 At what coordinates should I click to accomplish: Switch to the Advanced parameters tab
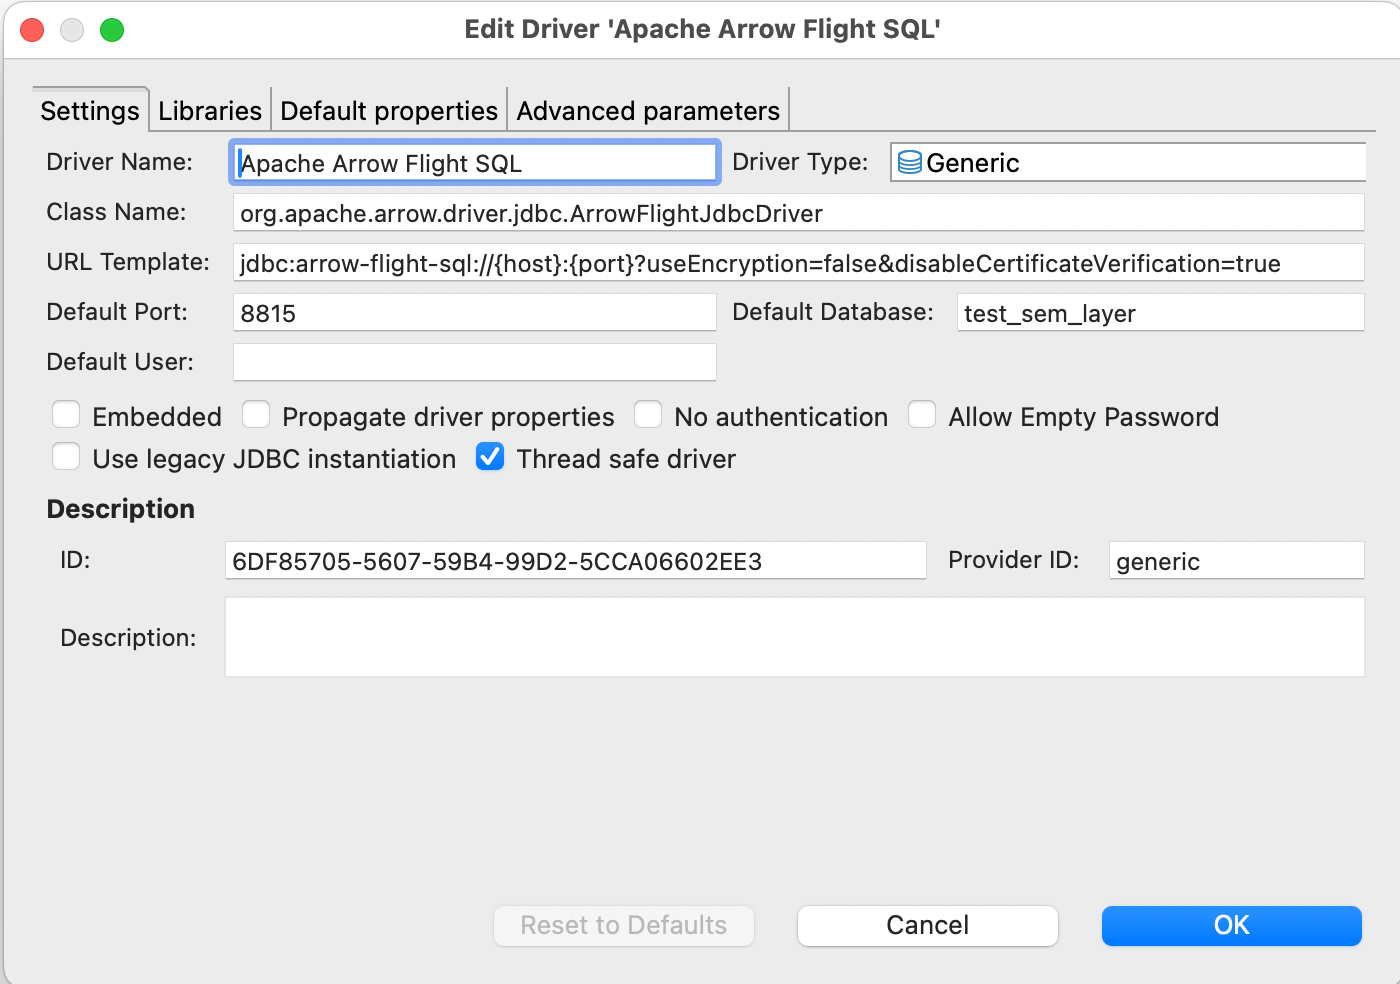click(648, 110)
